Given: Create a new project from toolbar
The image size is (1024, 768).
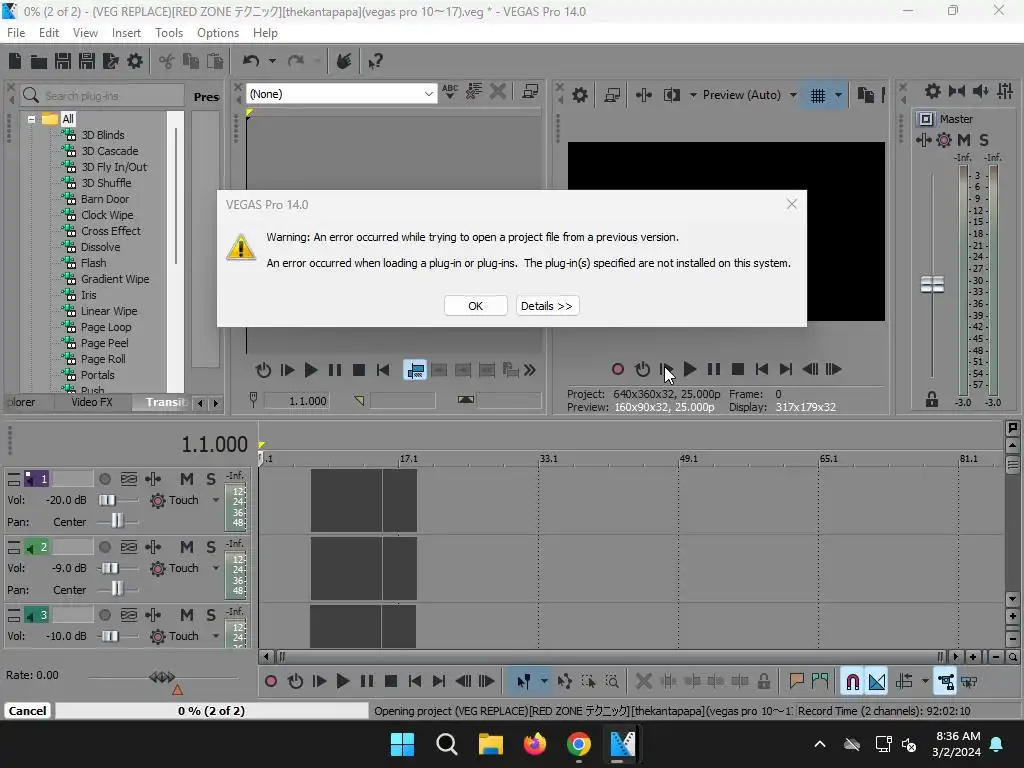Looking at the screenshot, I should tap(15, 61).
